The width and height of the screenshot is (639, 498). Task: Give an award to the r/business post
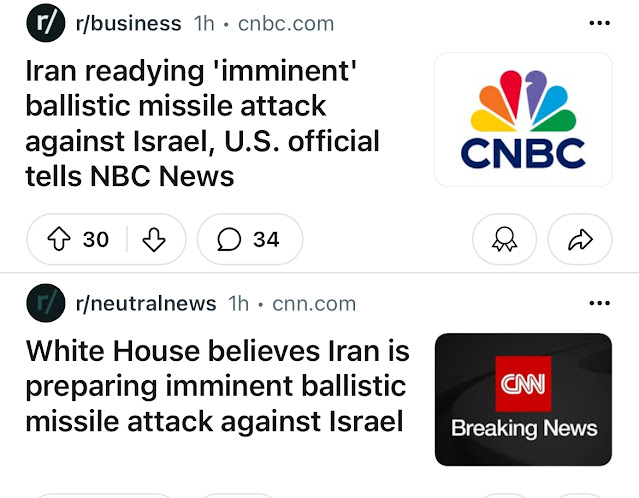[x=504, y=240]
